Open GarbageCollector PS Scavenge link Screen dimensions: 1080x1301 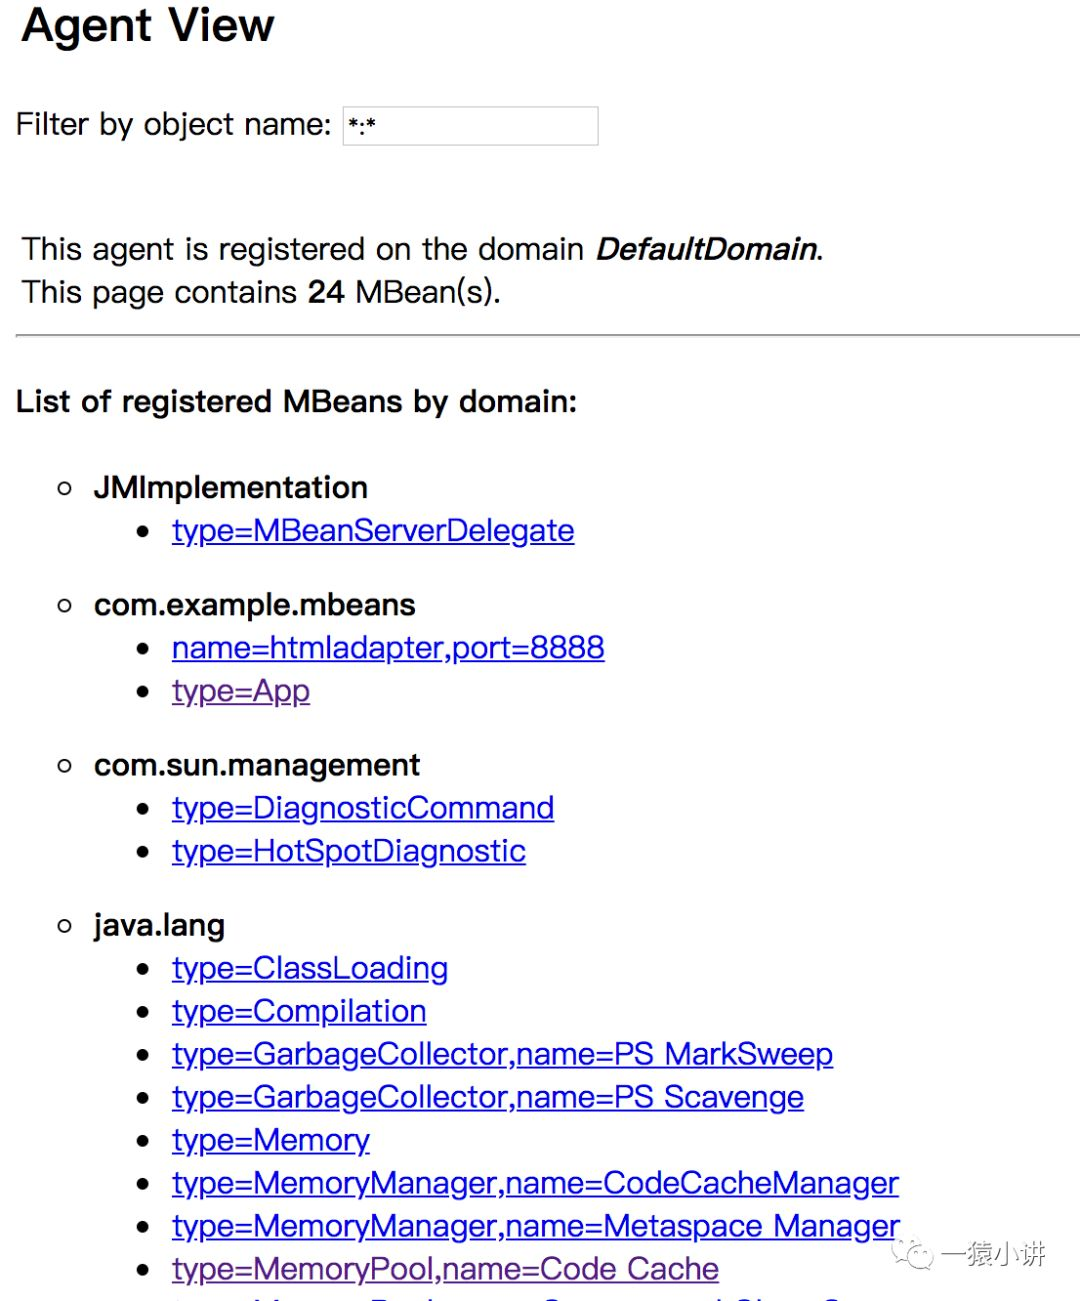(x=488, y=1097)
